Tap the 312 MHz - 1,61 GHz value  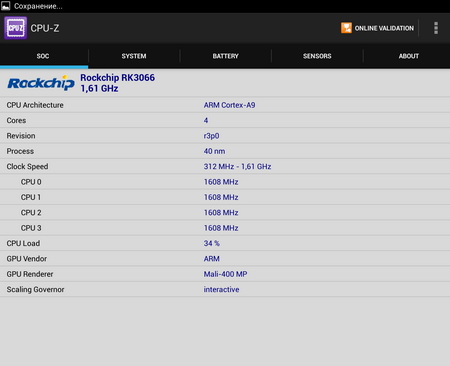(237, 166)
